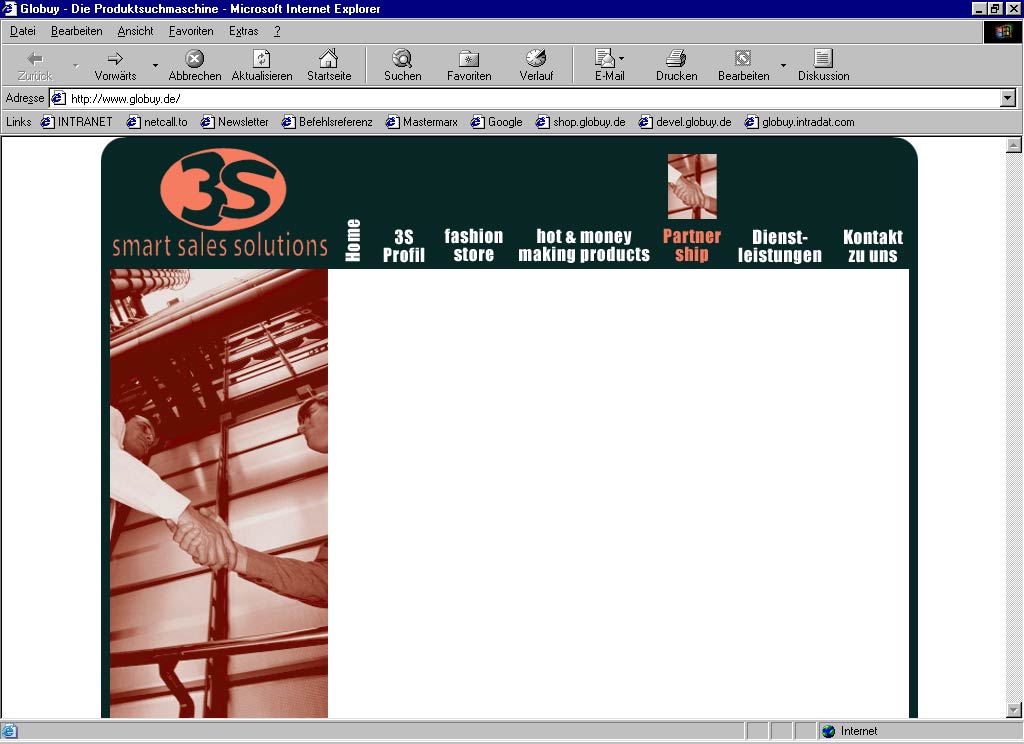1024x744 pixels.
Task: Open the fashion store nav item
Action: (x=473, y=245)
